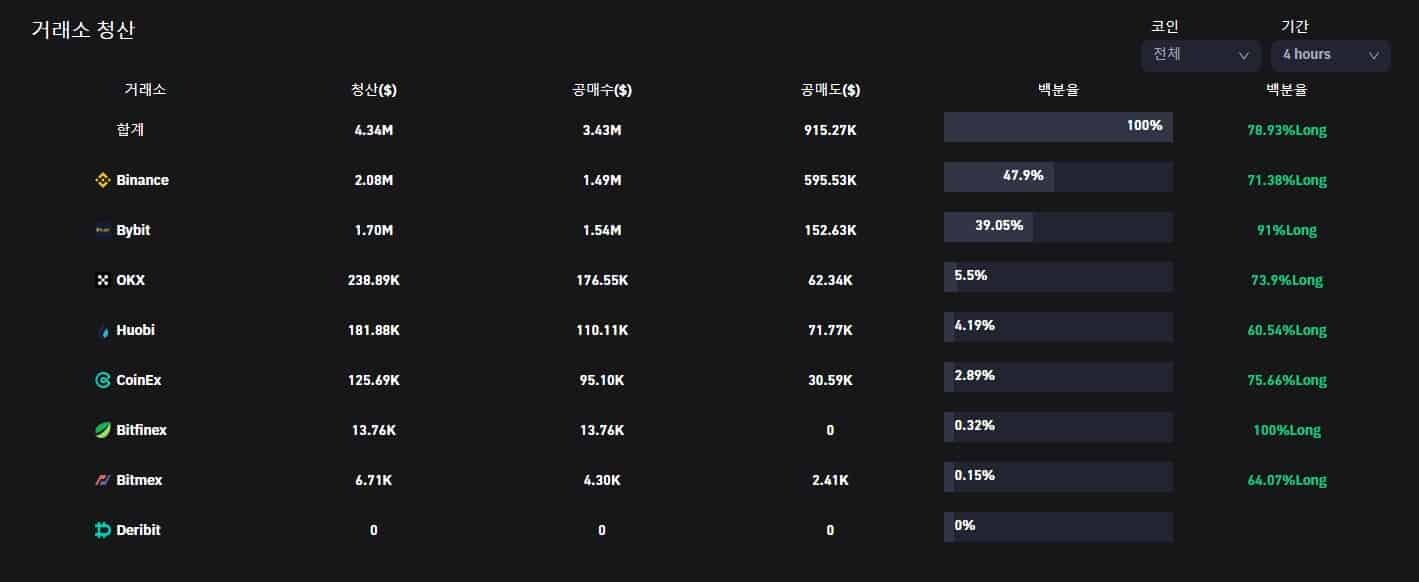Click the Bybit exchange logo icon
This screenshot has width=1419, height=582.
tap(102, 230)
